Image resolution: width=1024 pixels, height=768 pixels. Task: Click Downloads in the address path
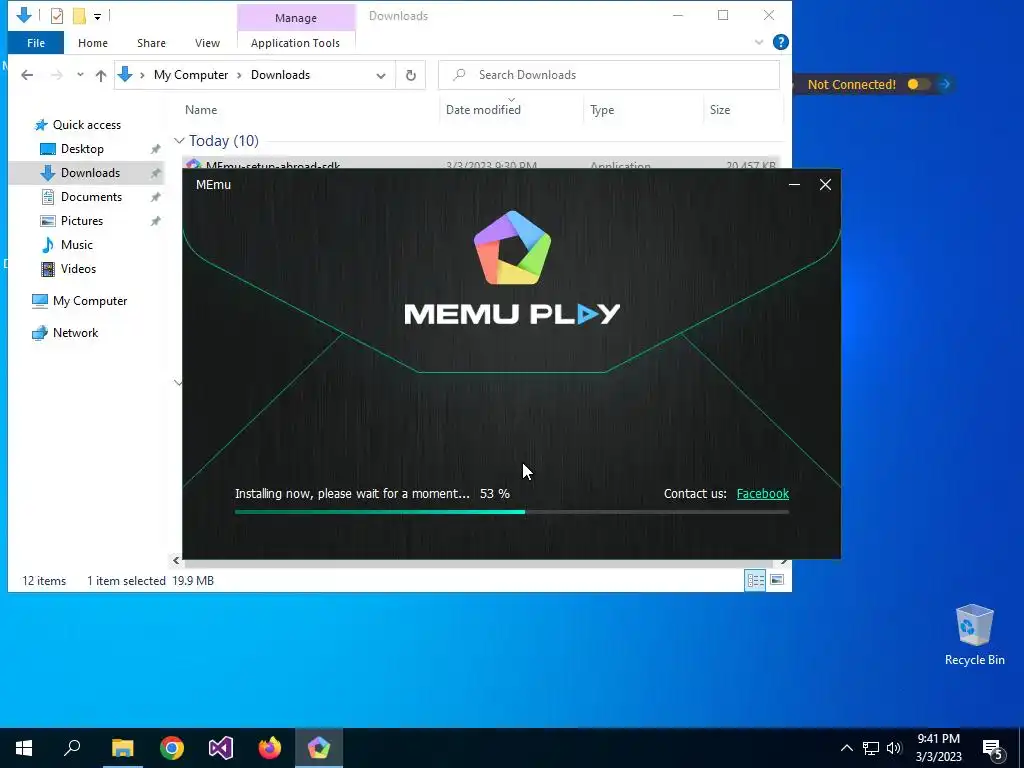click(280, 75)
